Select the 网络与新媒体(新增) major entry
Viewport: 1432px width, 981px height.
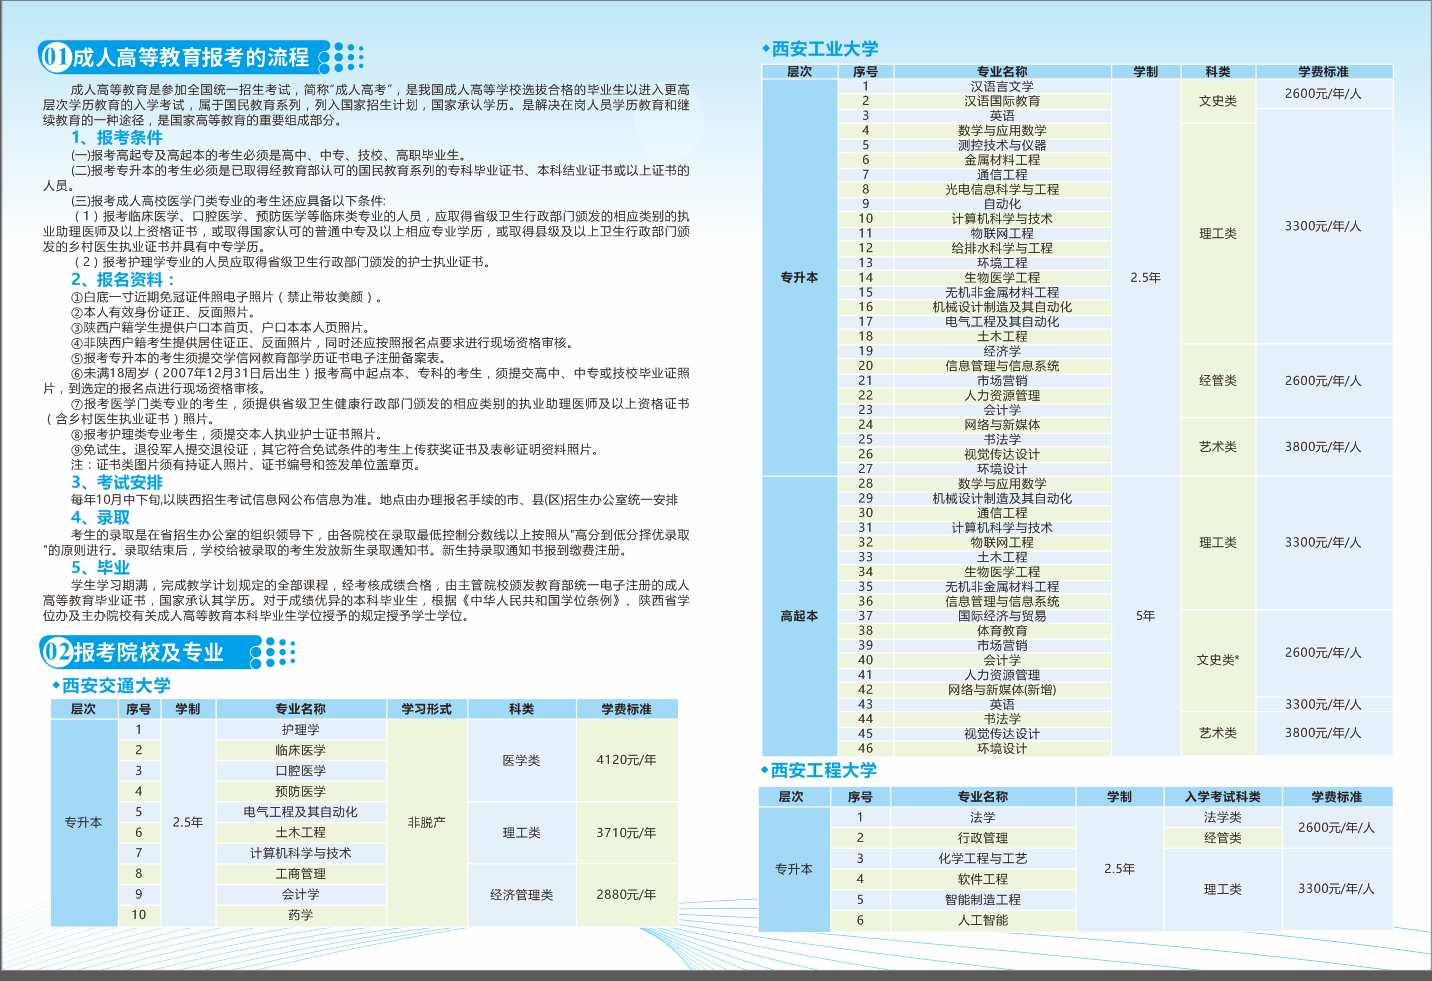pos(1002,689)
